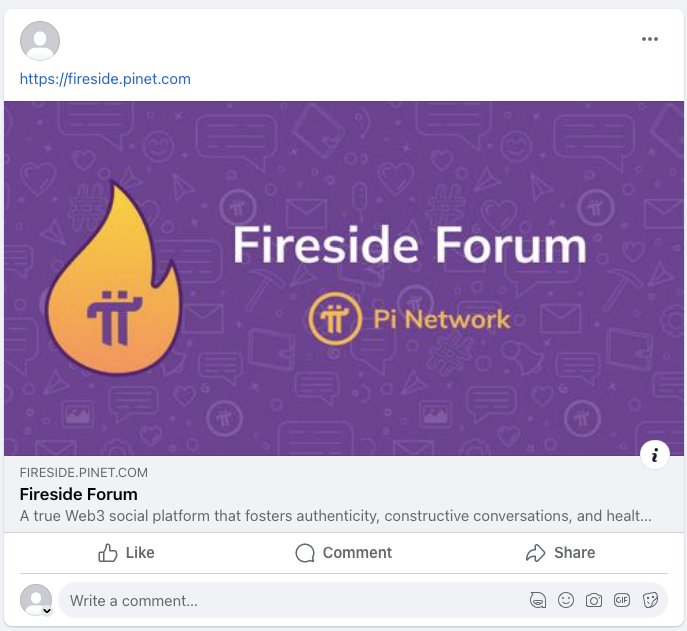Click the Share arrow icon
Viewport: 687px width, 631px height.
(x=536, y=553)
